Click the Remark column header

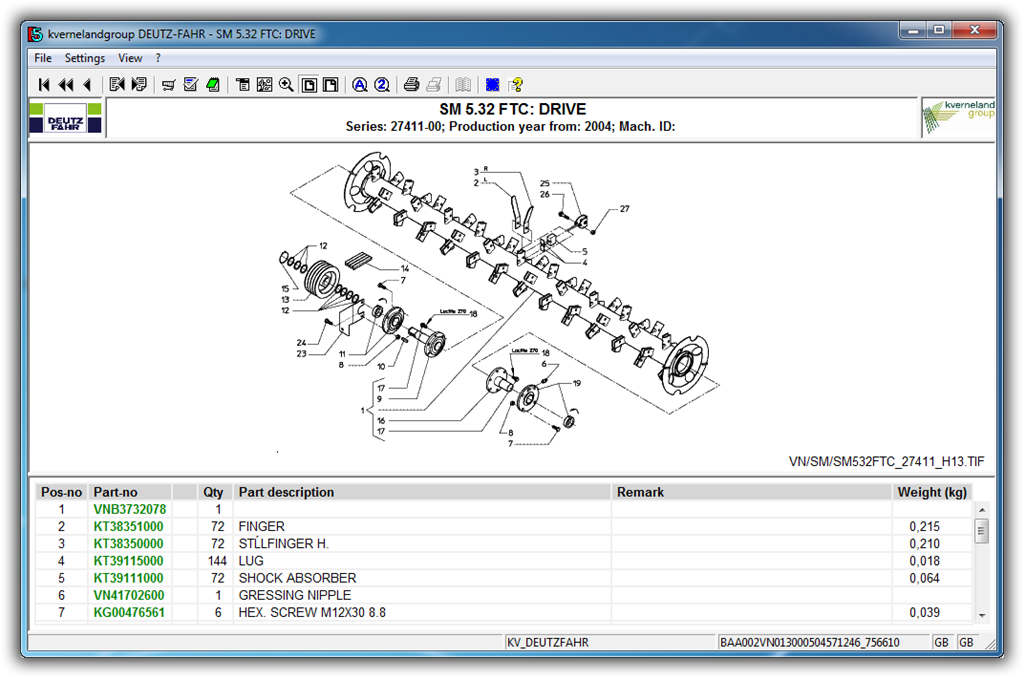tap(752, 492)
